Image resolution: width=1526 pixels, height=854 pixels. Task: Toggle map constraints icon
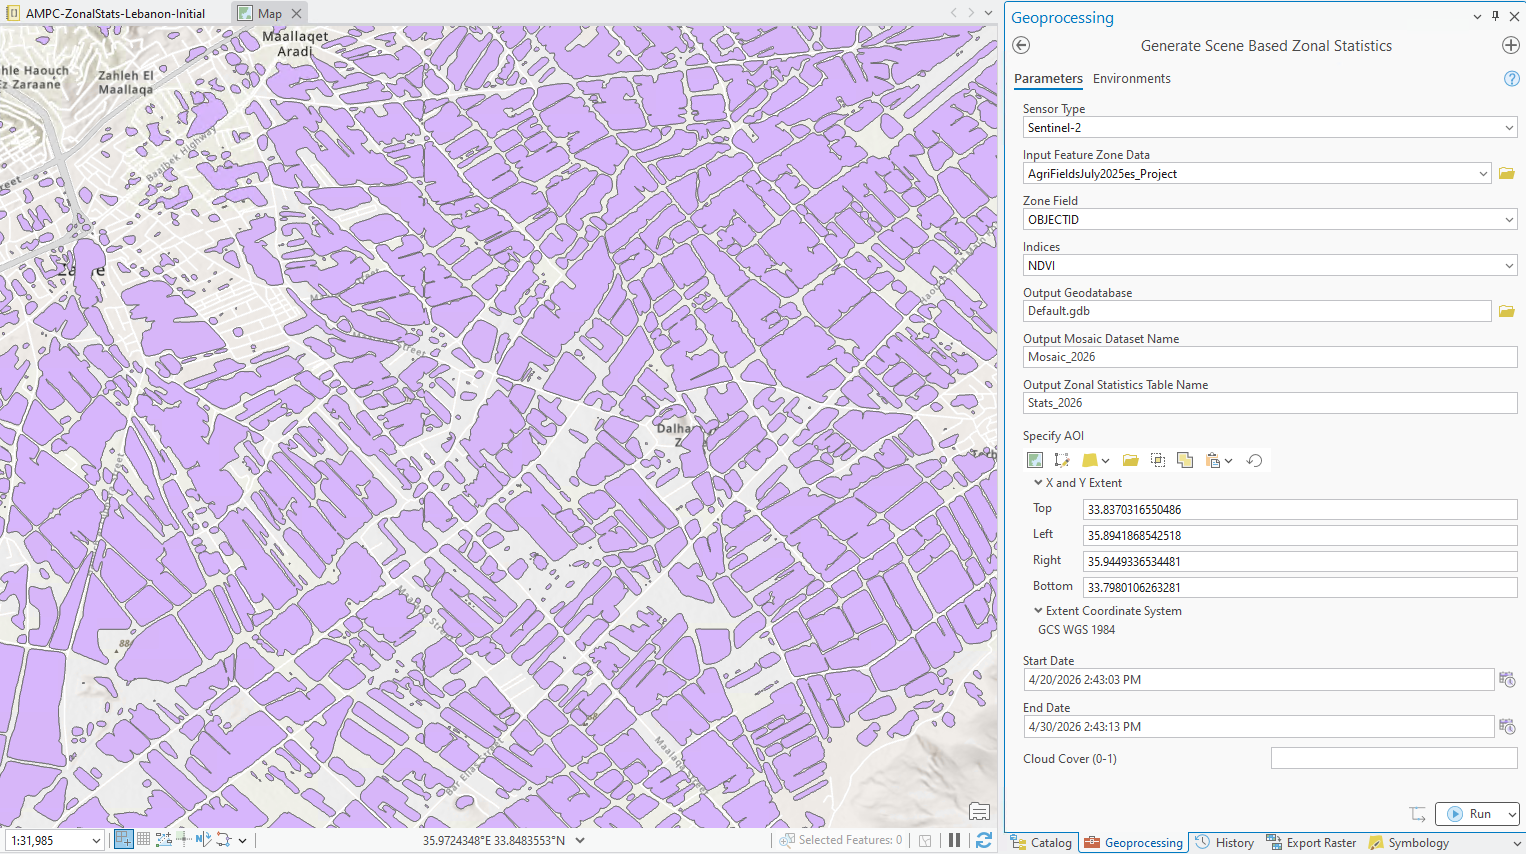pos(163,840)
